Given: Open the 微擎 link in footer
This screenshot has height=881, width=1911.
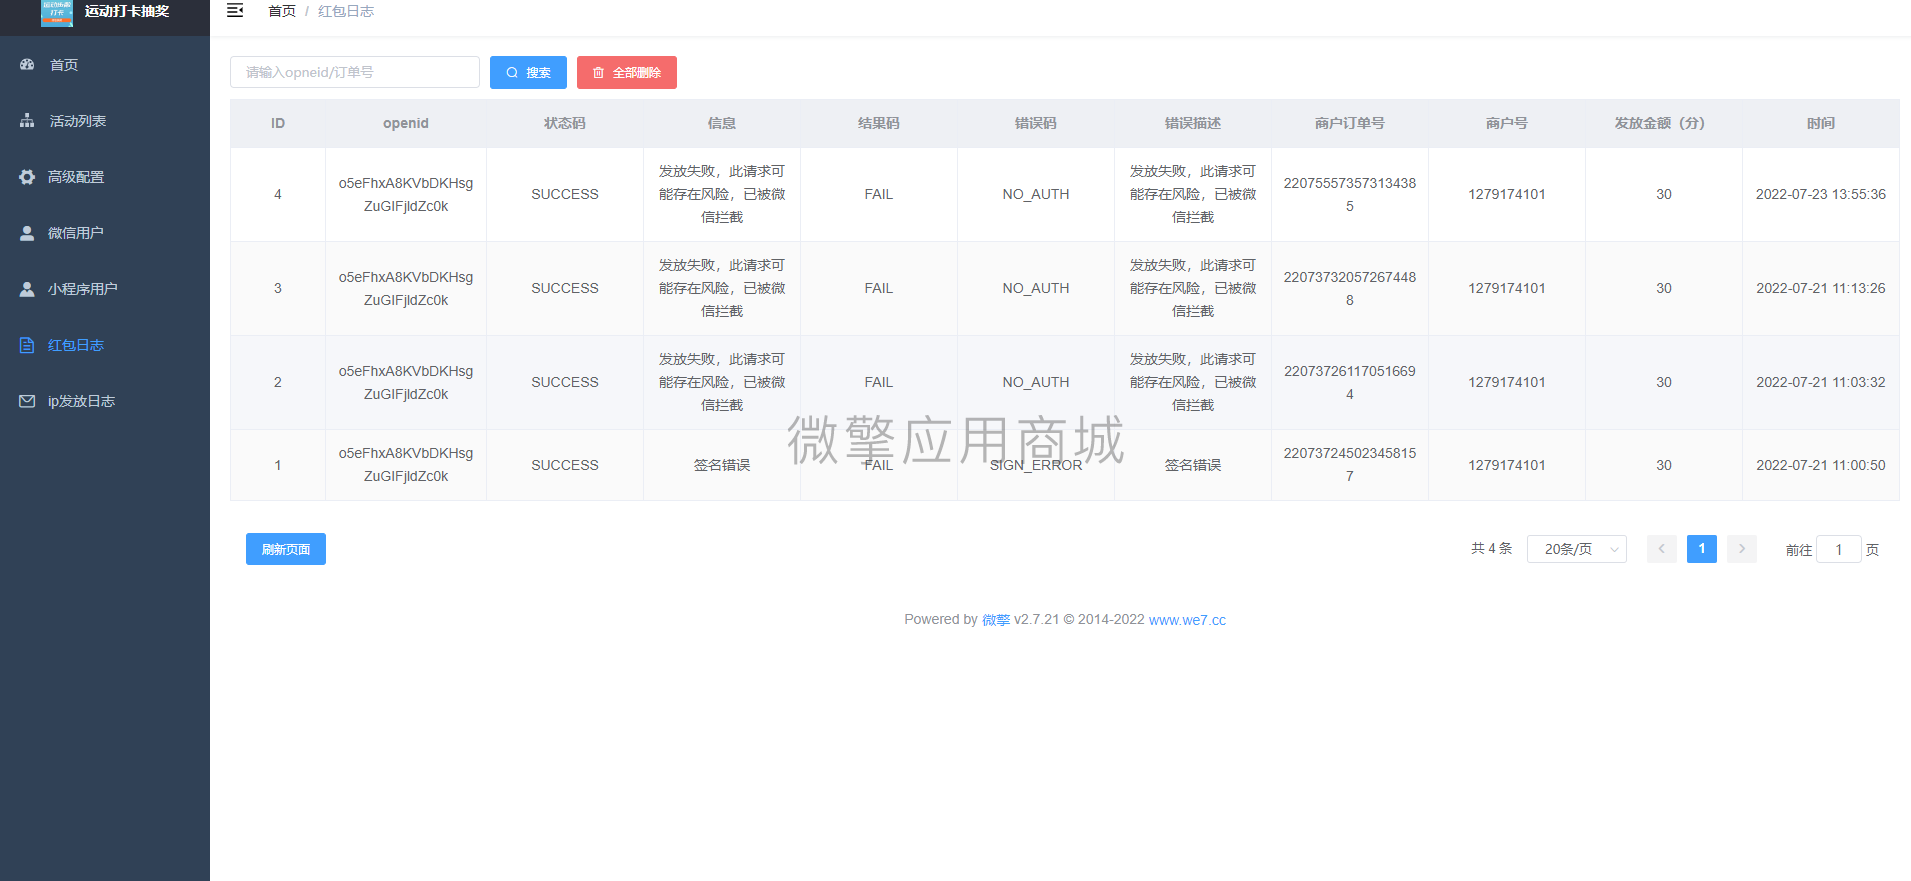Looking at the screenshot, I should click(996, 620).
